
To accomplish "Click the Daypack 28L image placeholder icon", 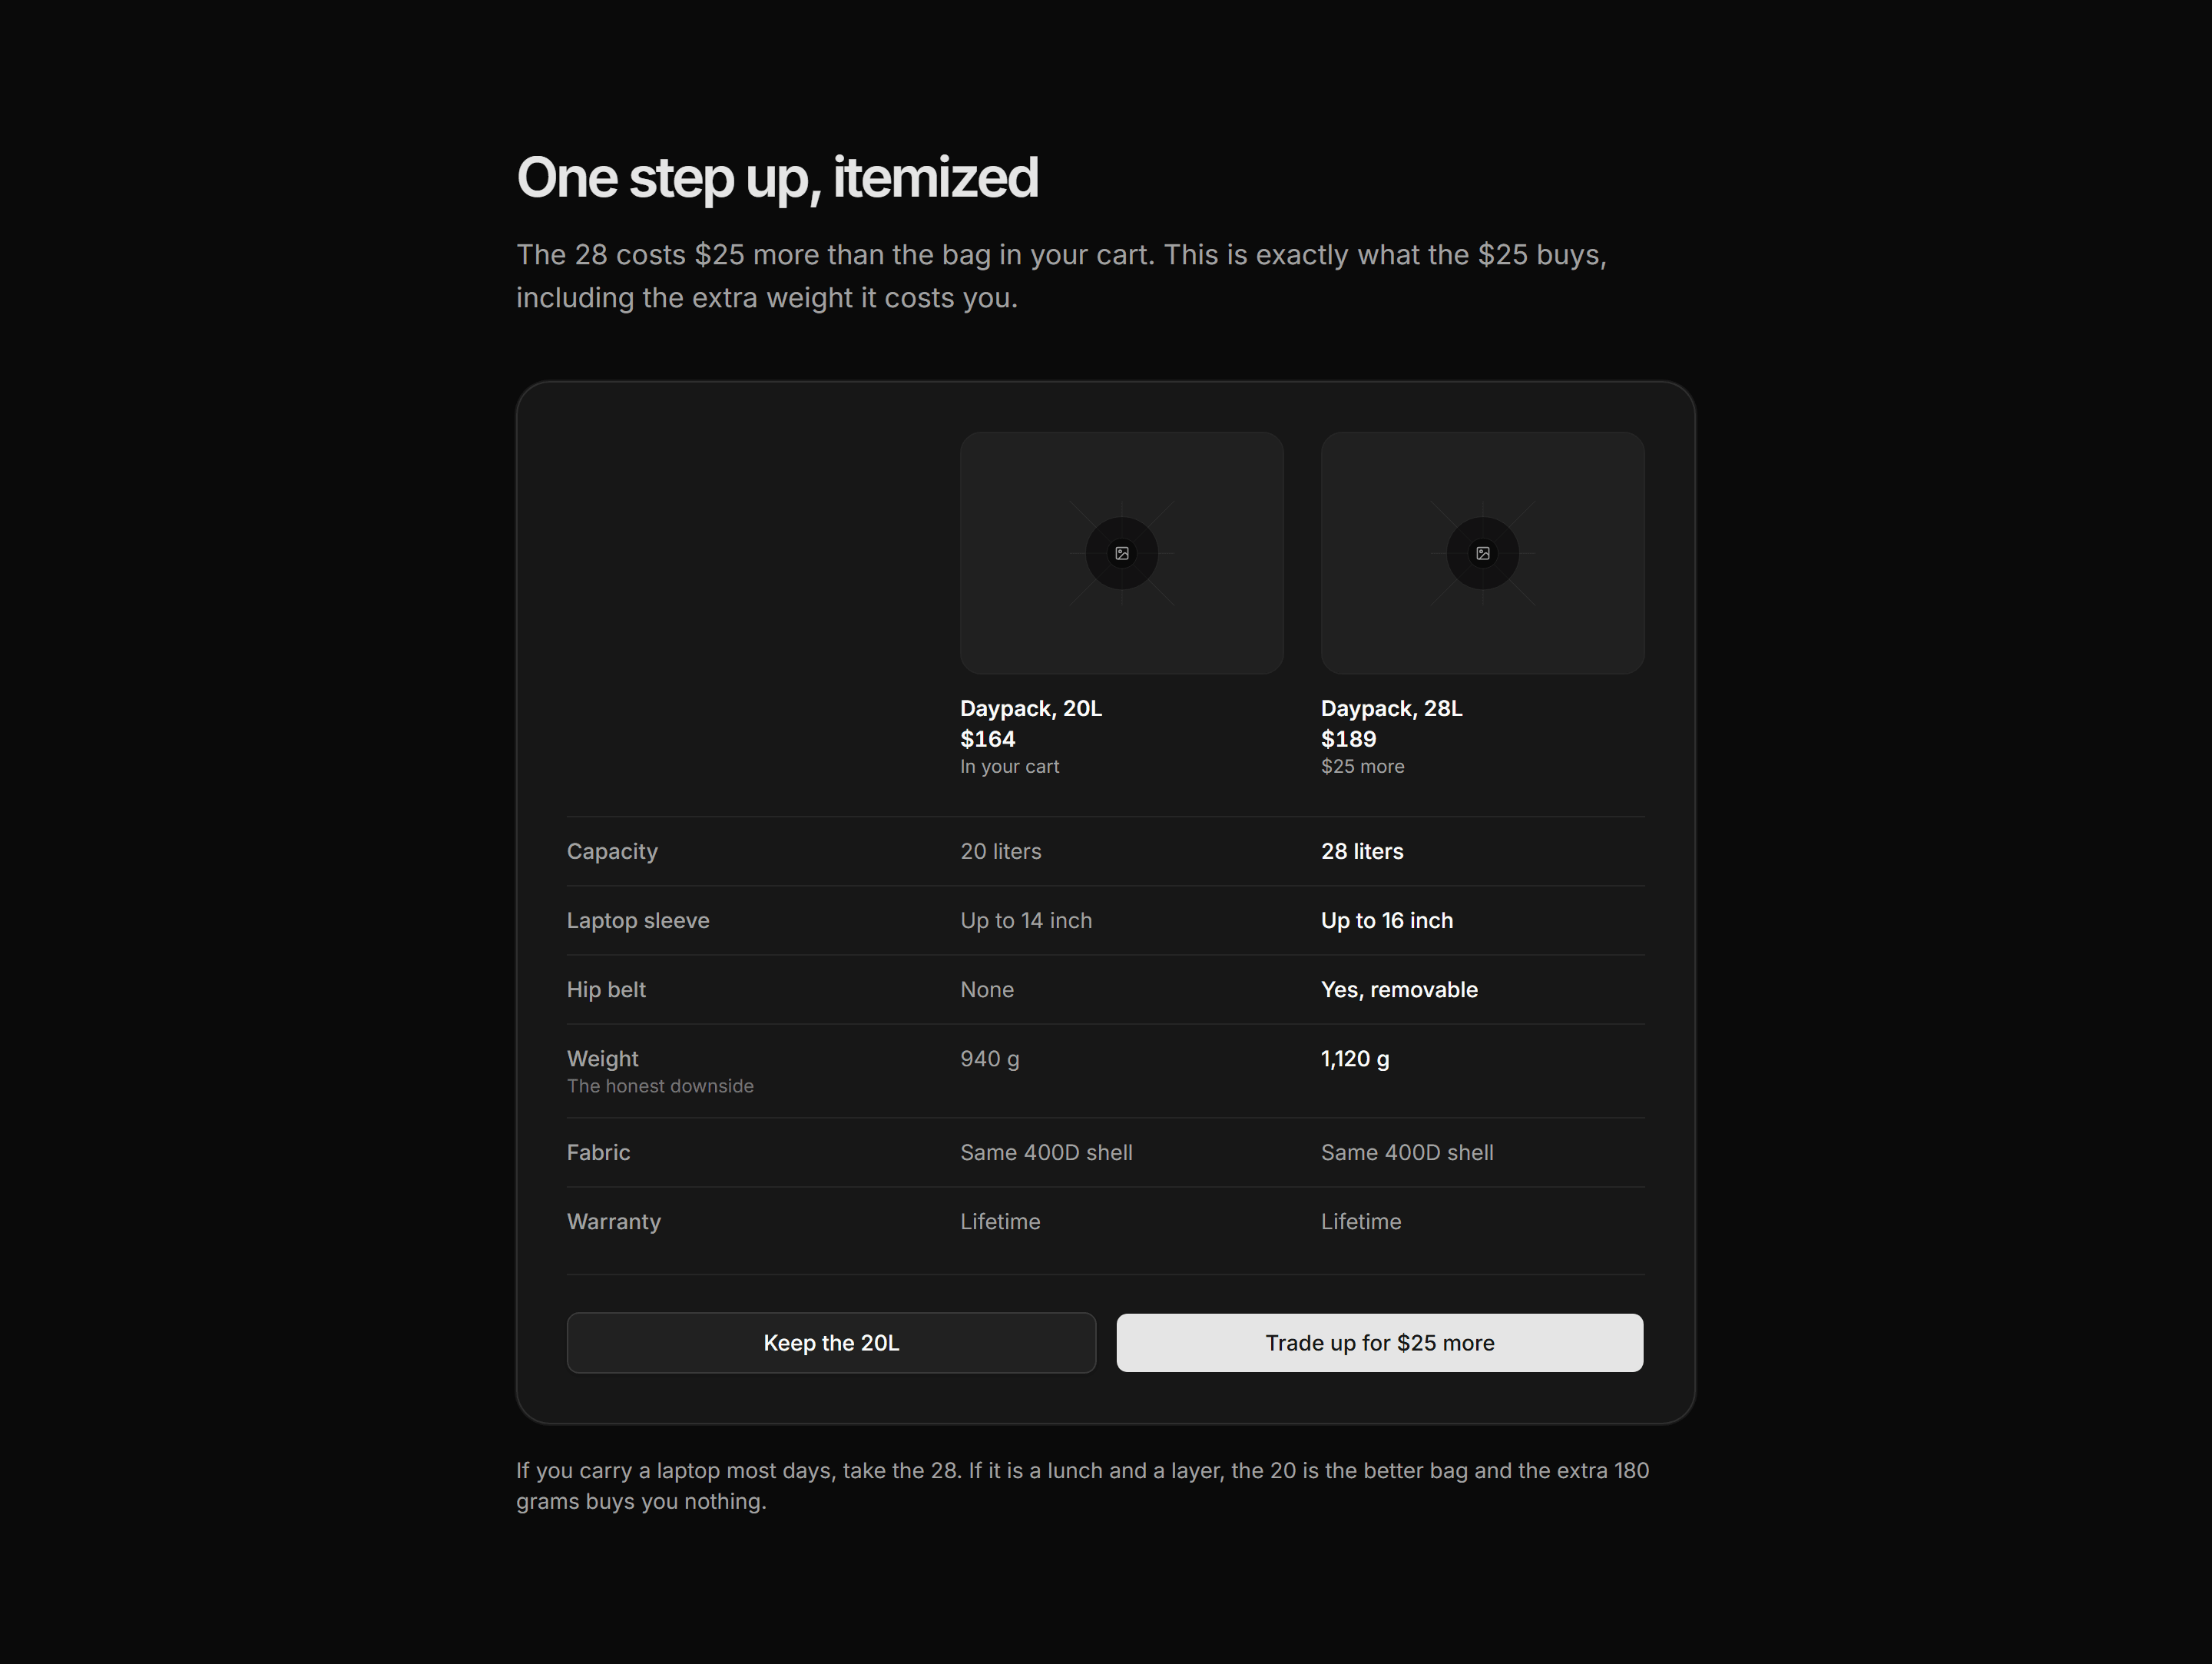I will (1483, 553).
